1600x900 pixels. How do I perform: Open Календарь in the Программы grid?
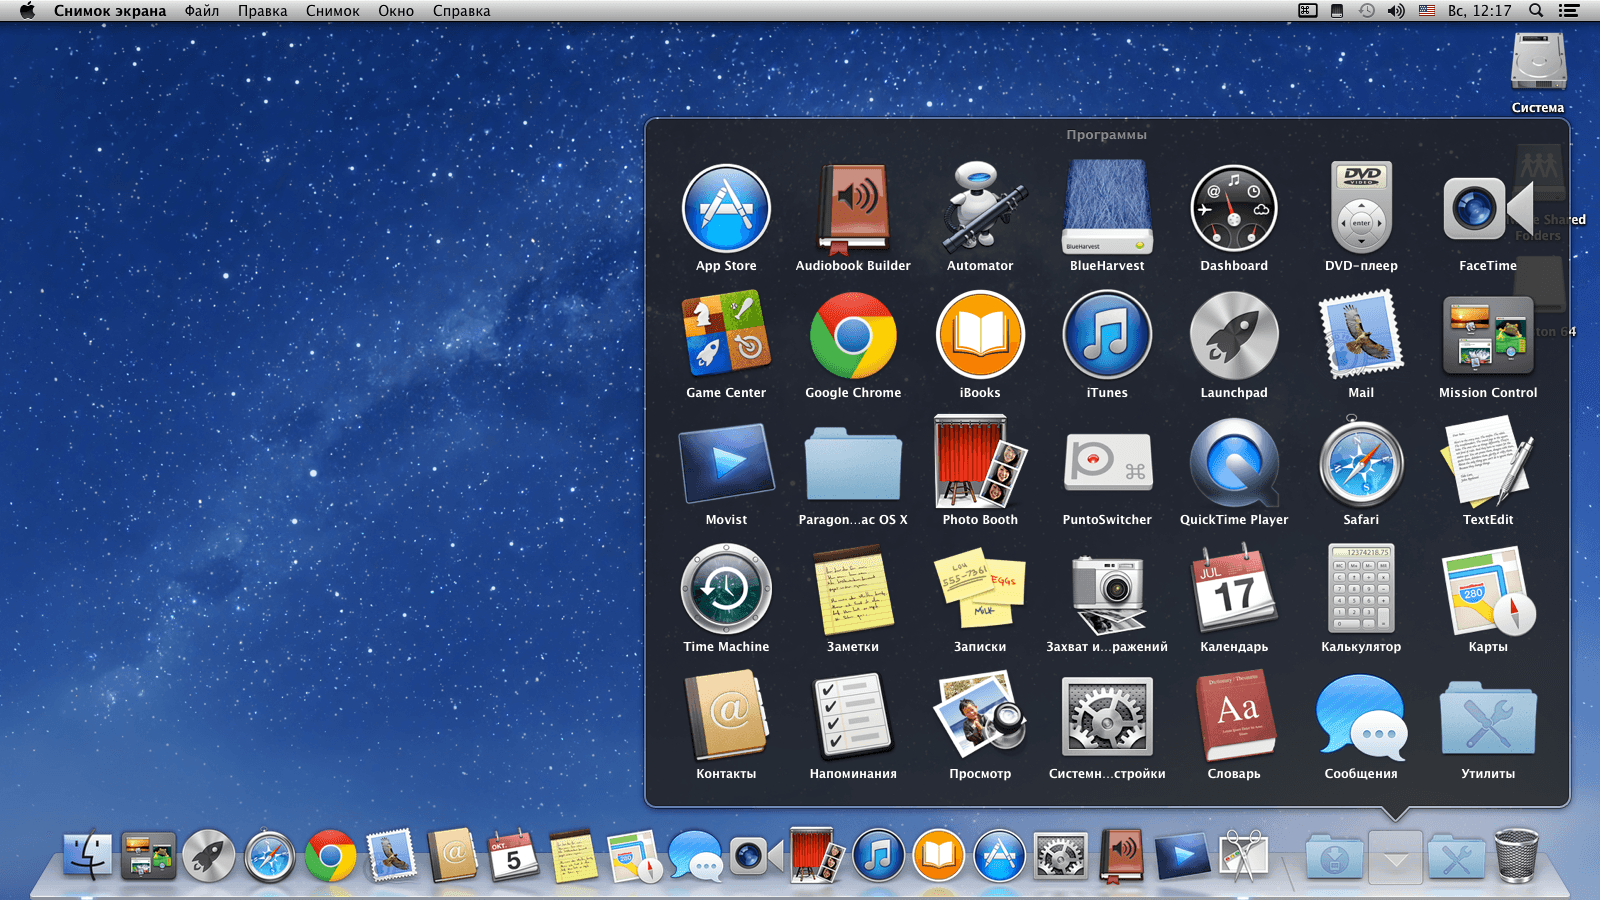click(x=1234, y=590)
